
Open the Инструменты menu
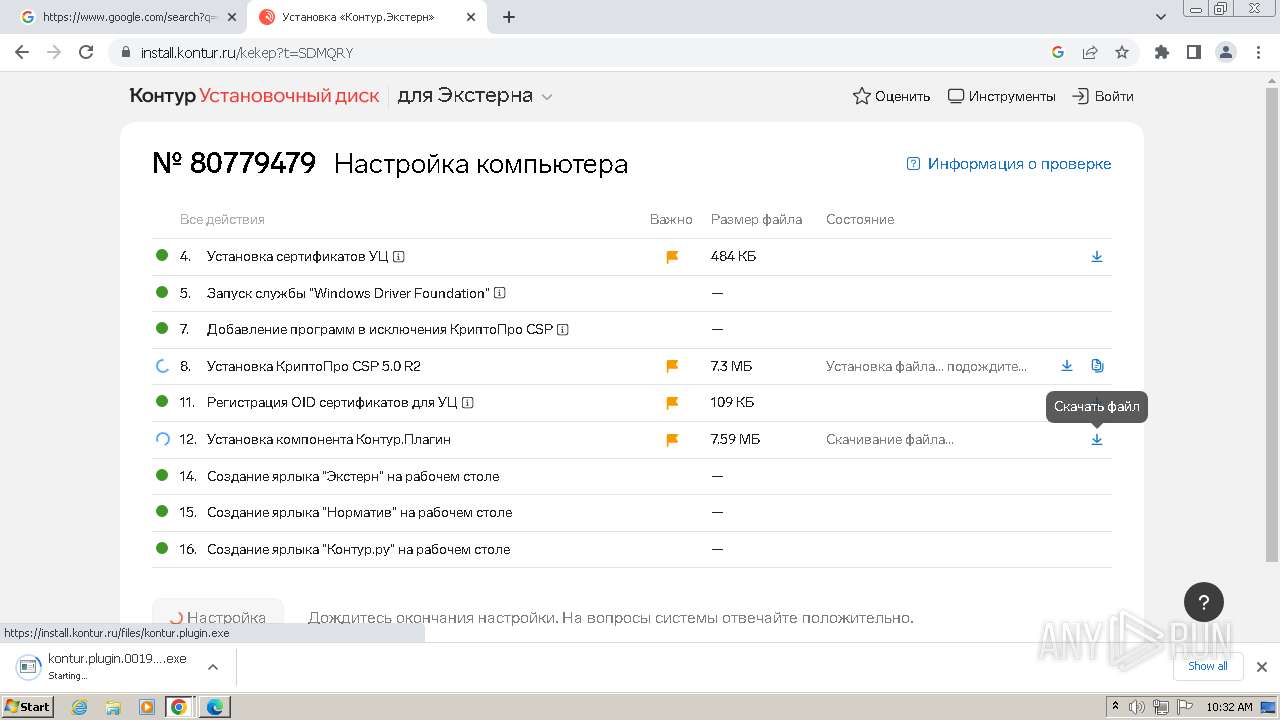pyautogui.click(x=1002, y=96)
